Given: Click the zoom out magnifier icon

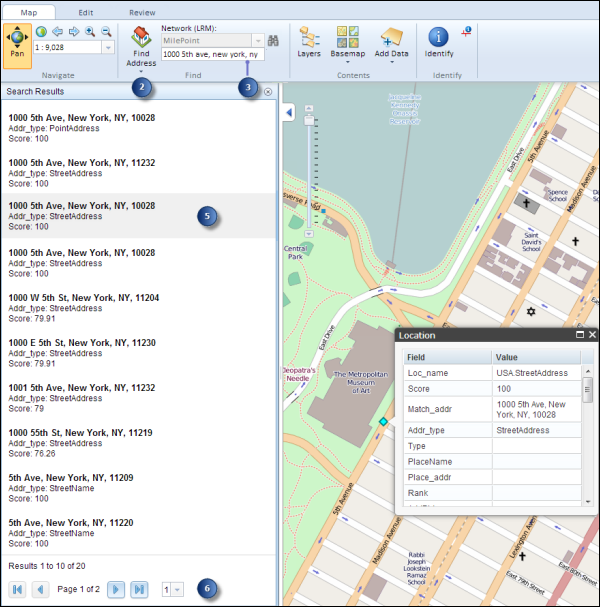Looking at the screenshot, I should click(106, 31).
